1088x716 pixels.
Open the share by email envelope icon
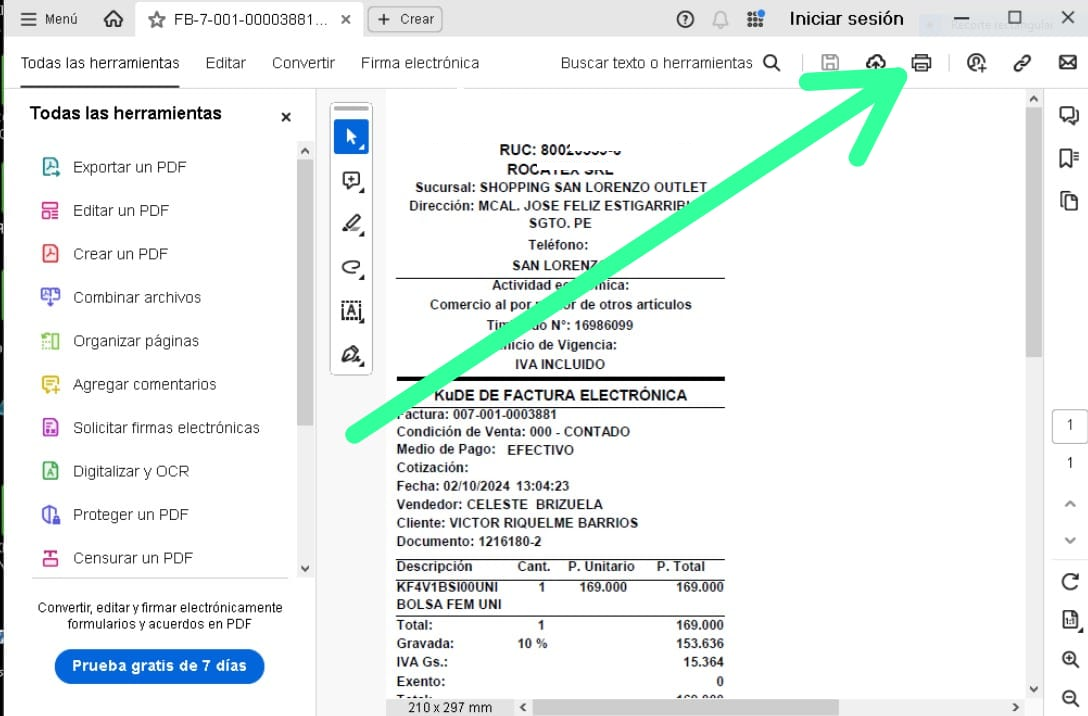pos(1067,63)
